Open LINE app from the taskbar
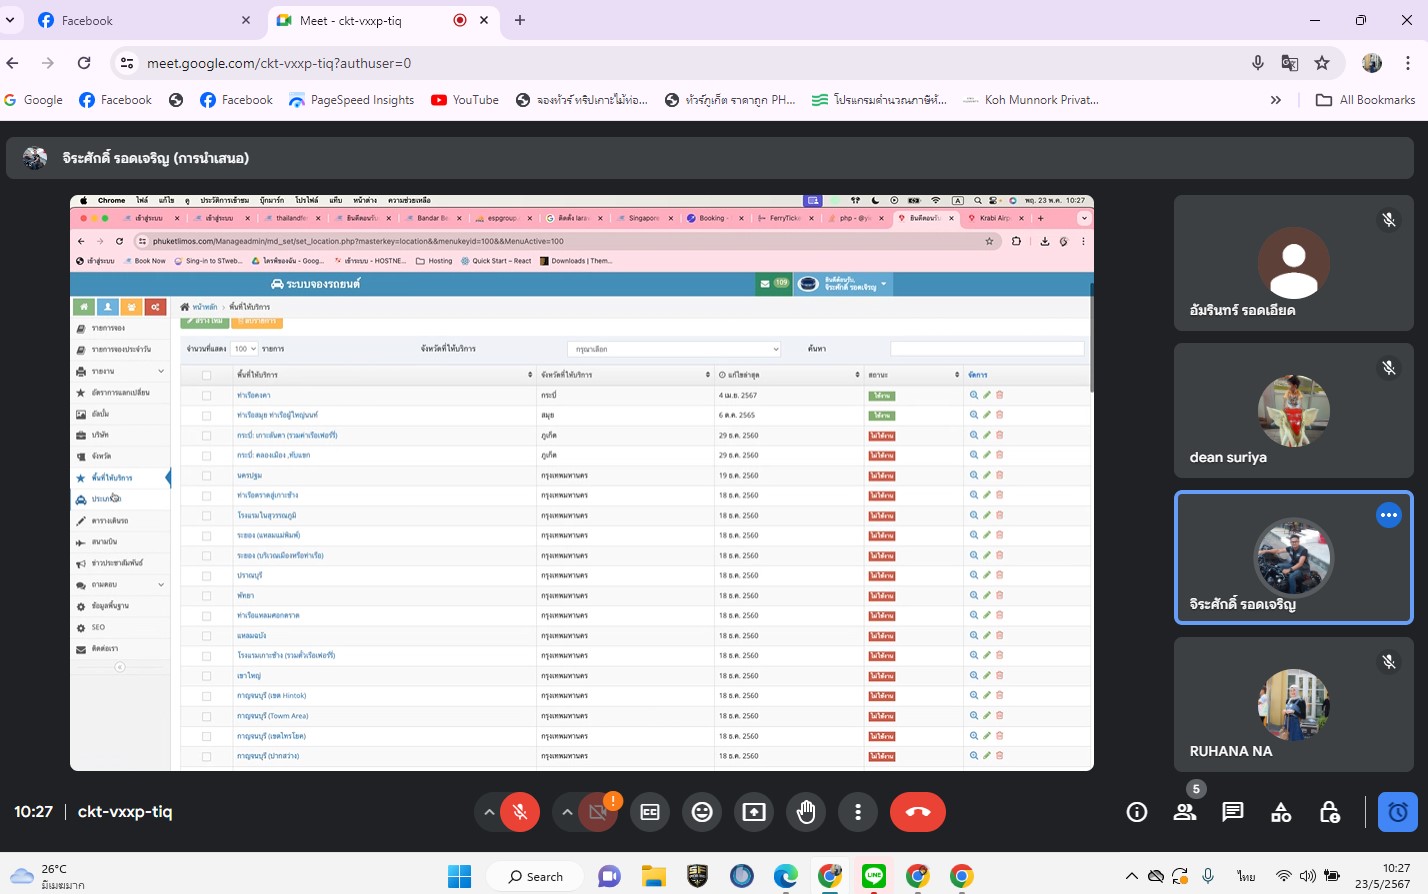Viewport: 1428px width, 894px height. coord(874,876)
